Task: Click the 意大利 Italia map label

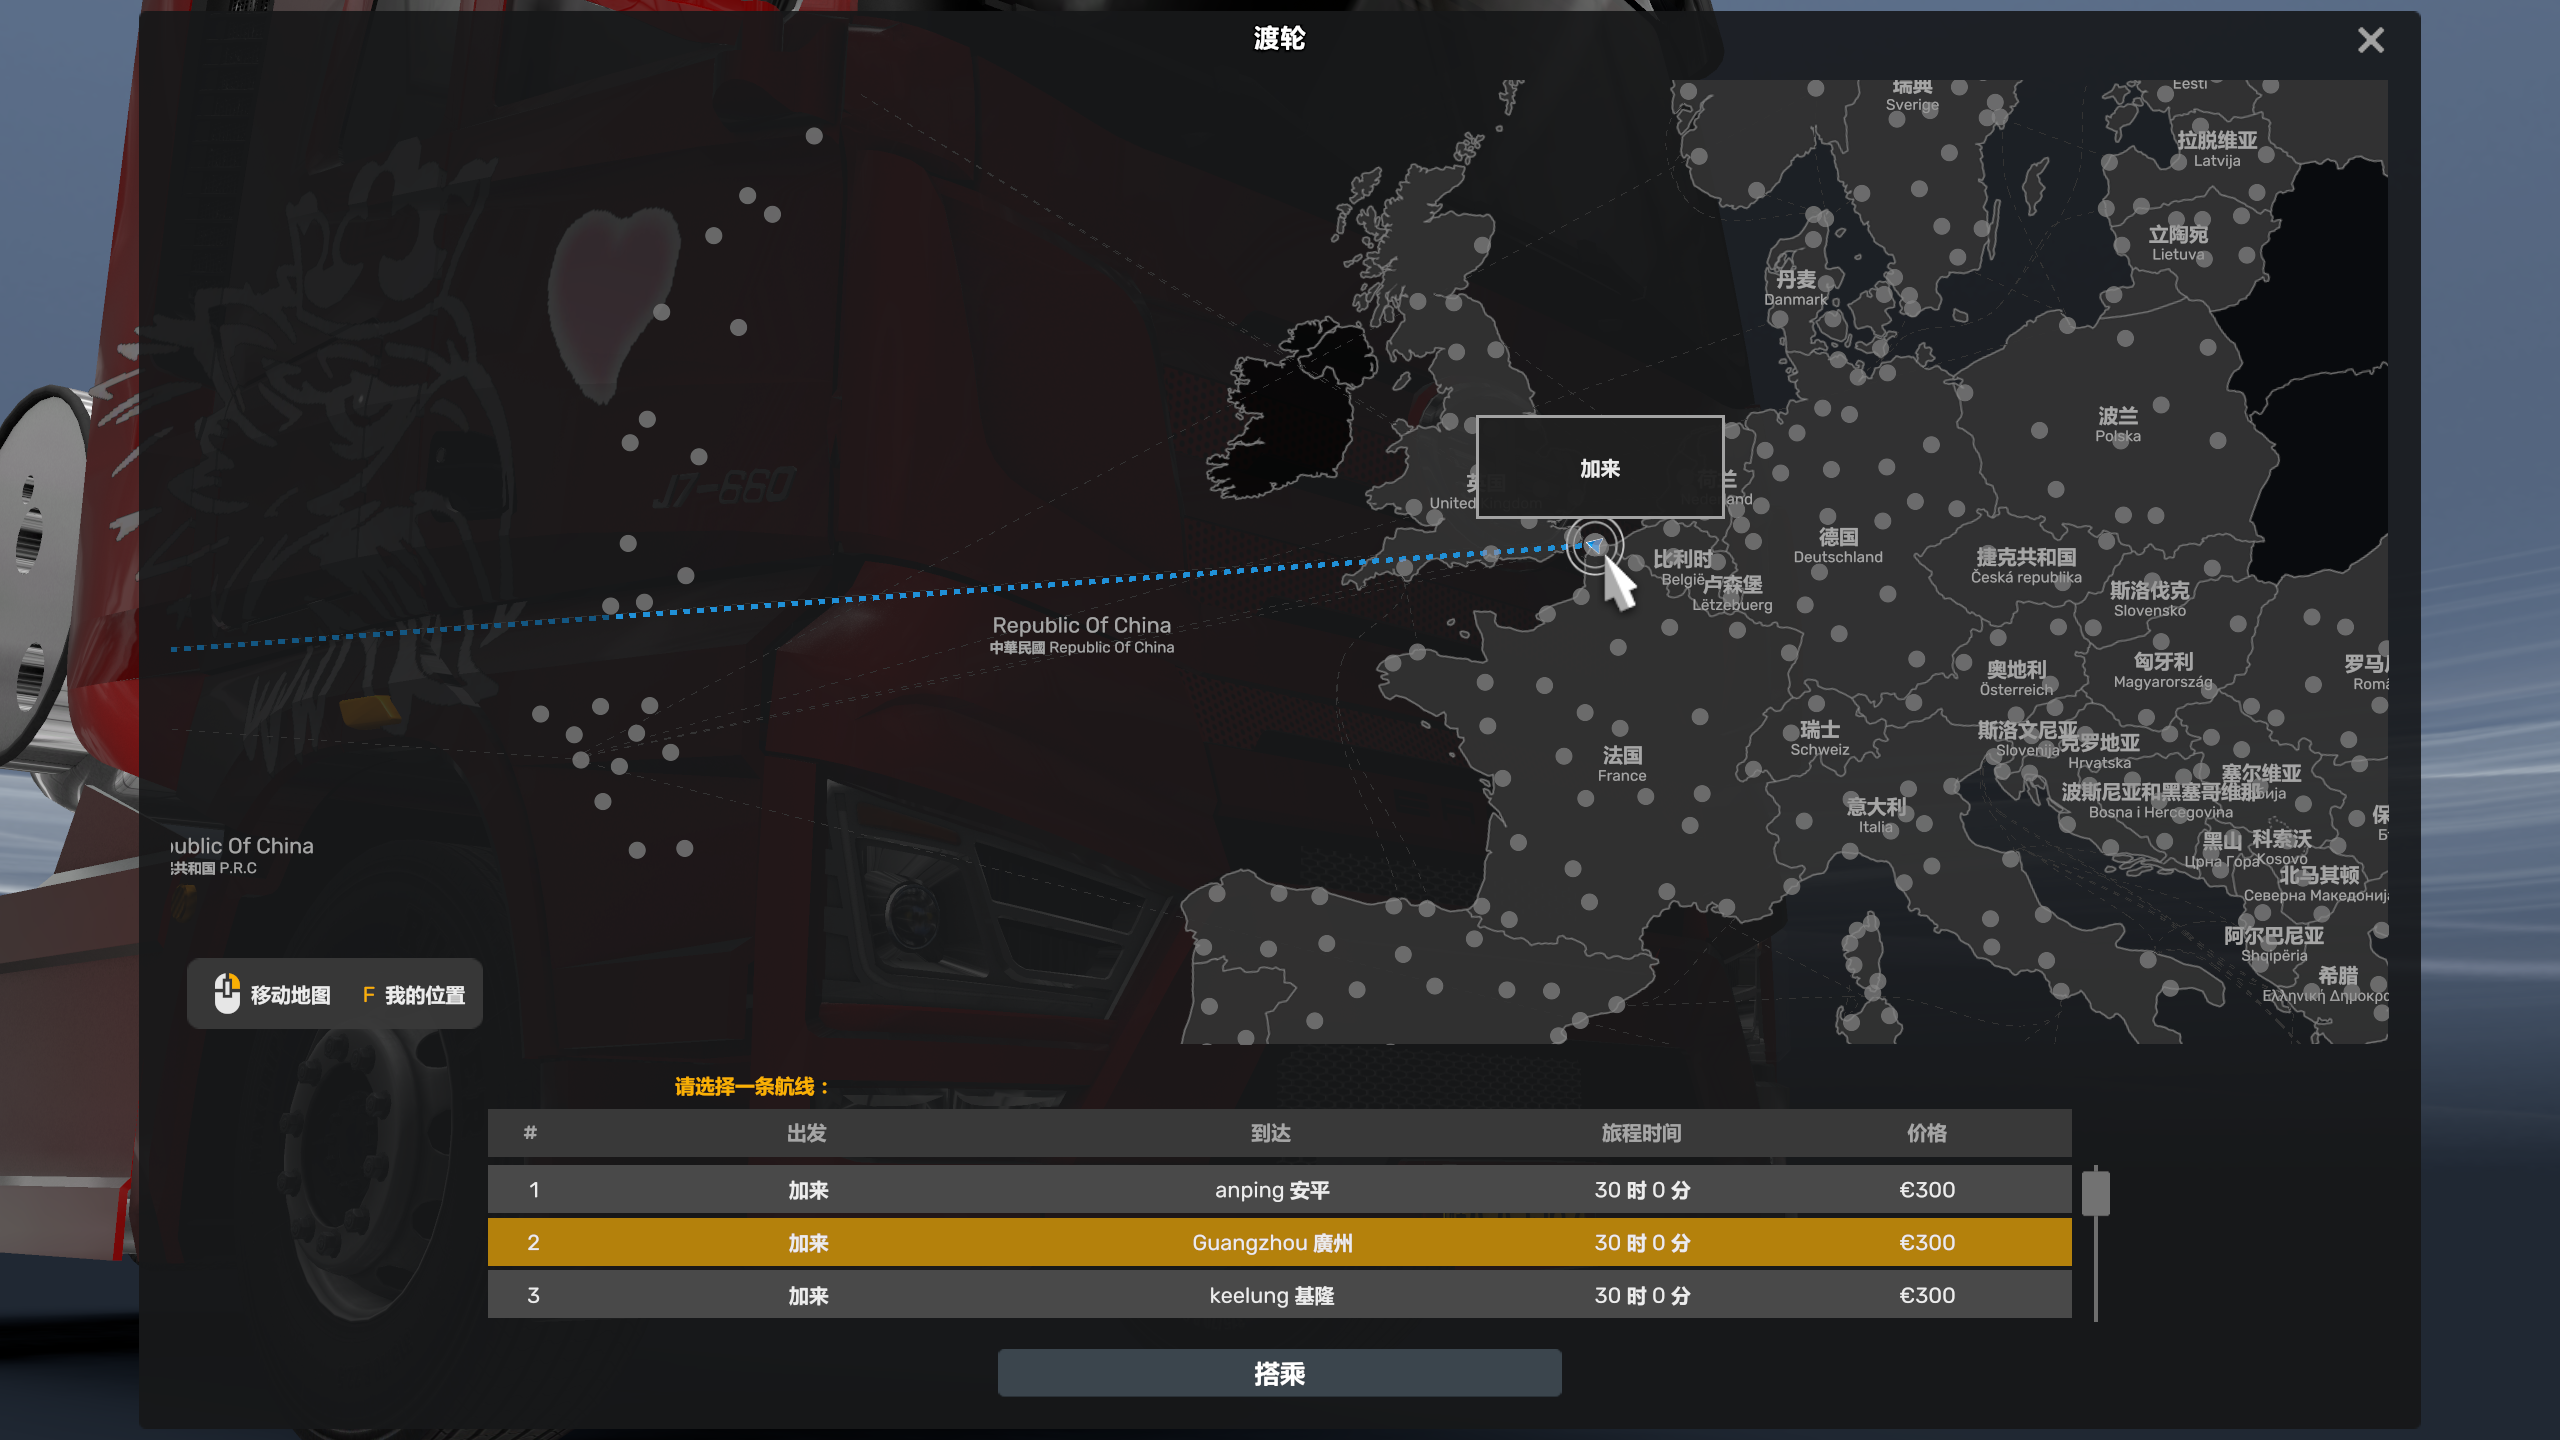Action: tap(1875, 815)
